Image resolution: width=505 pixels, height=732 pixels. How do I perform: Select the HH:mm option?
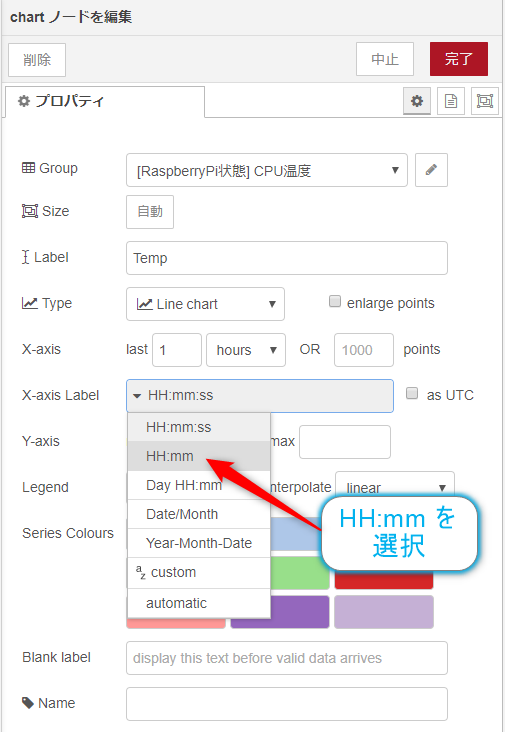(x=199, y=456)
